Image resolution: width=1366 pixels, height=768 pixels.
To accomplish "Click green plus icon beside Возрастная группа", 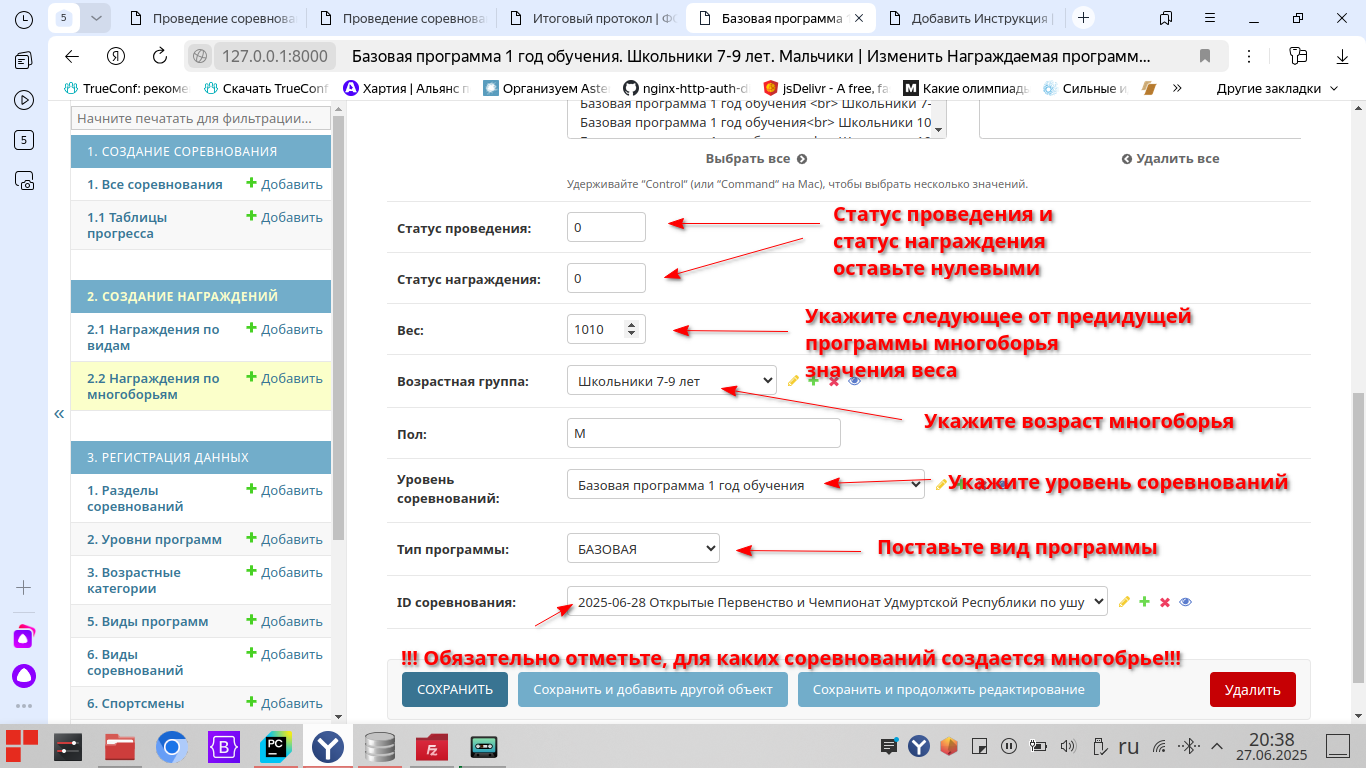I will pos(813,381).
